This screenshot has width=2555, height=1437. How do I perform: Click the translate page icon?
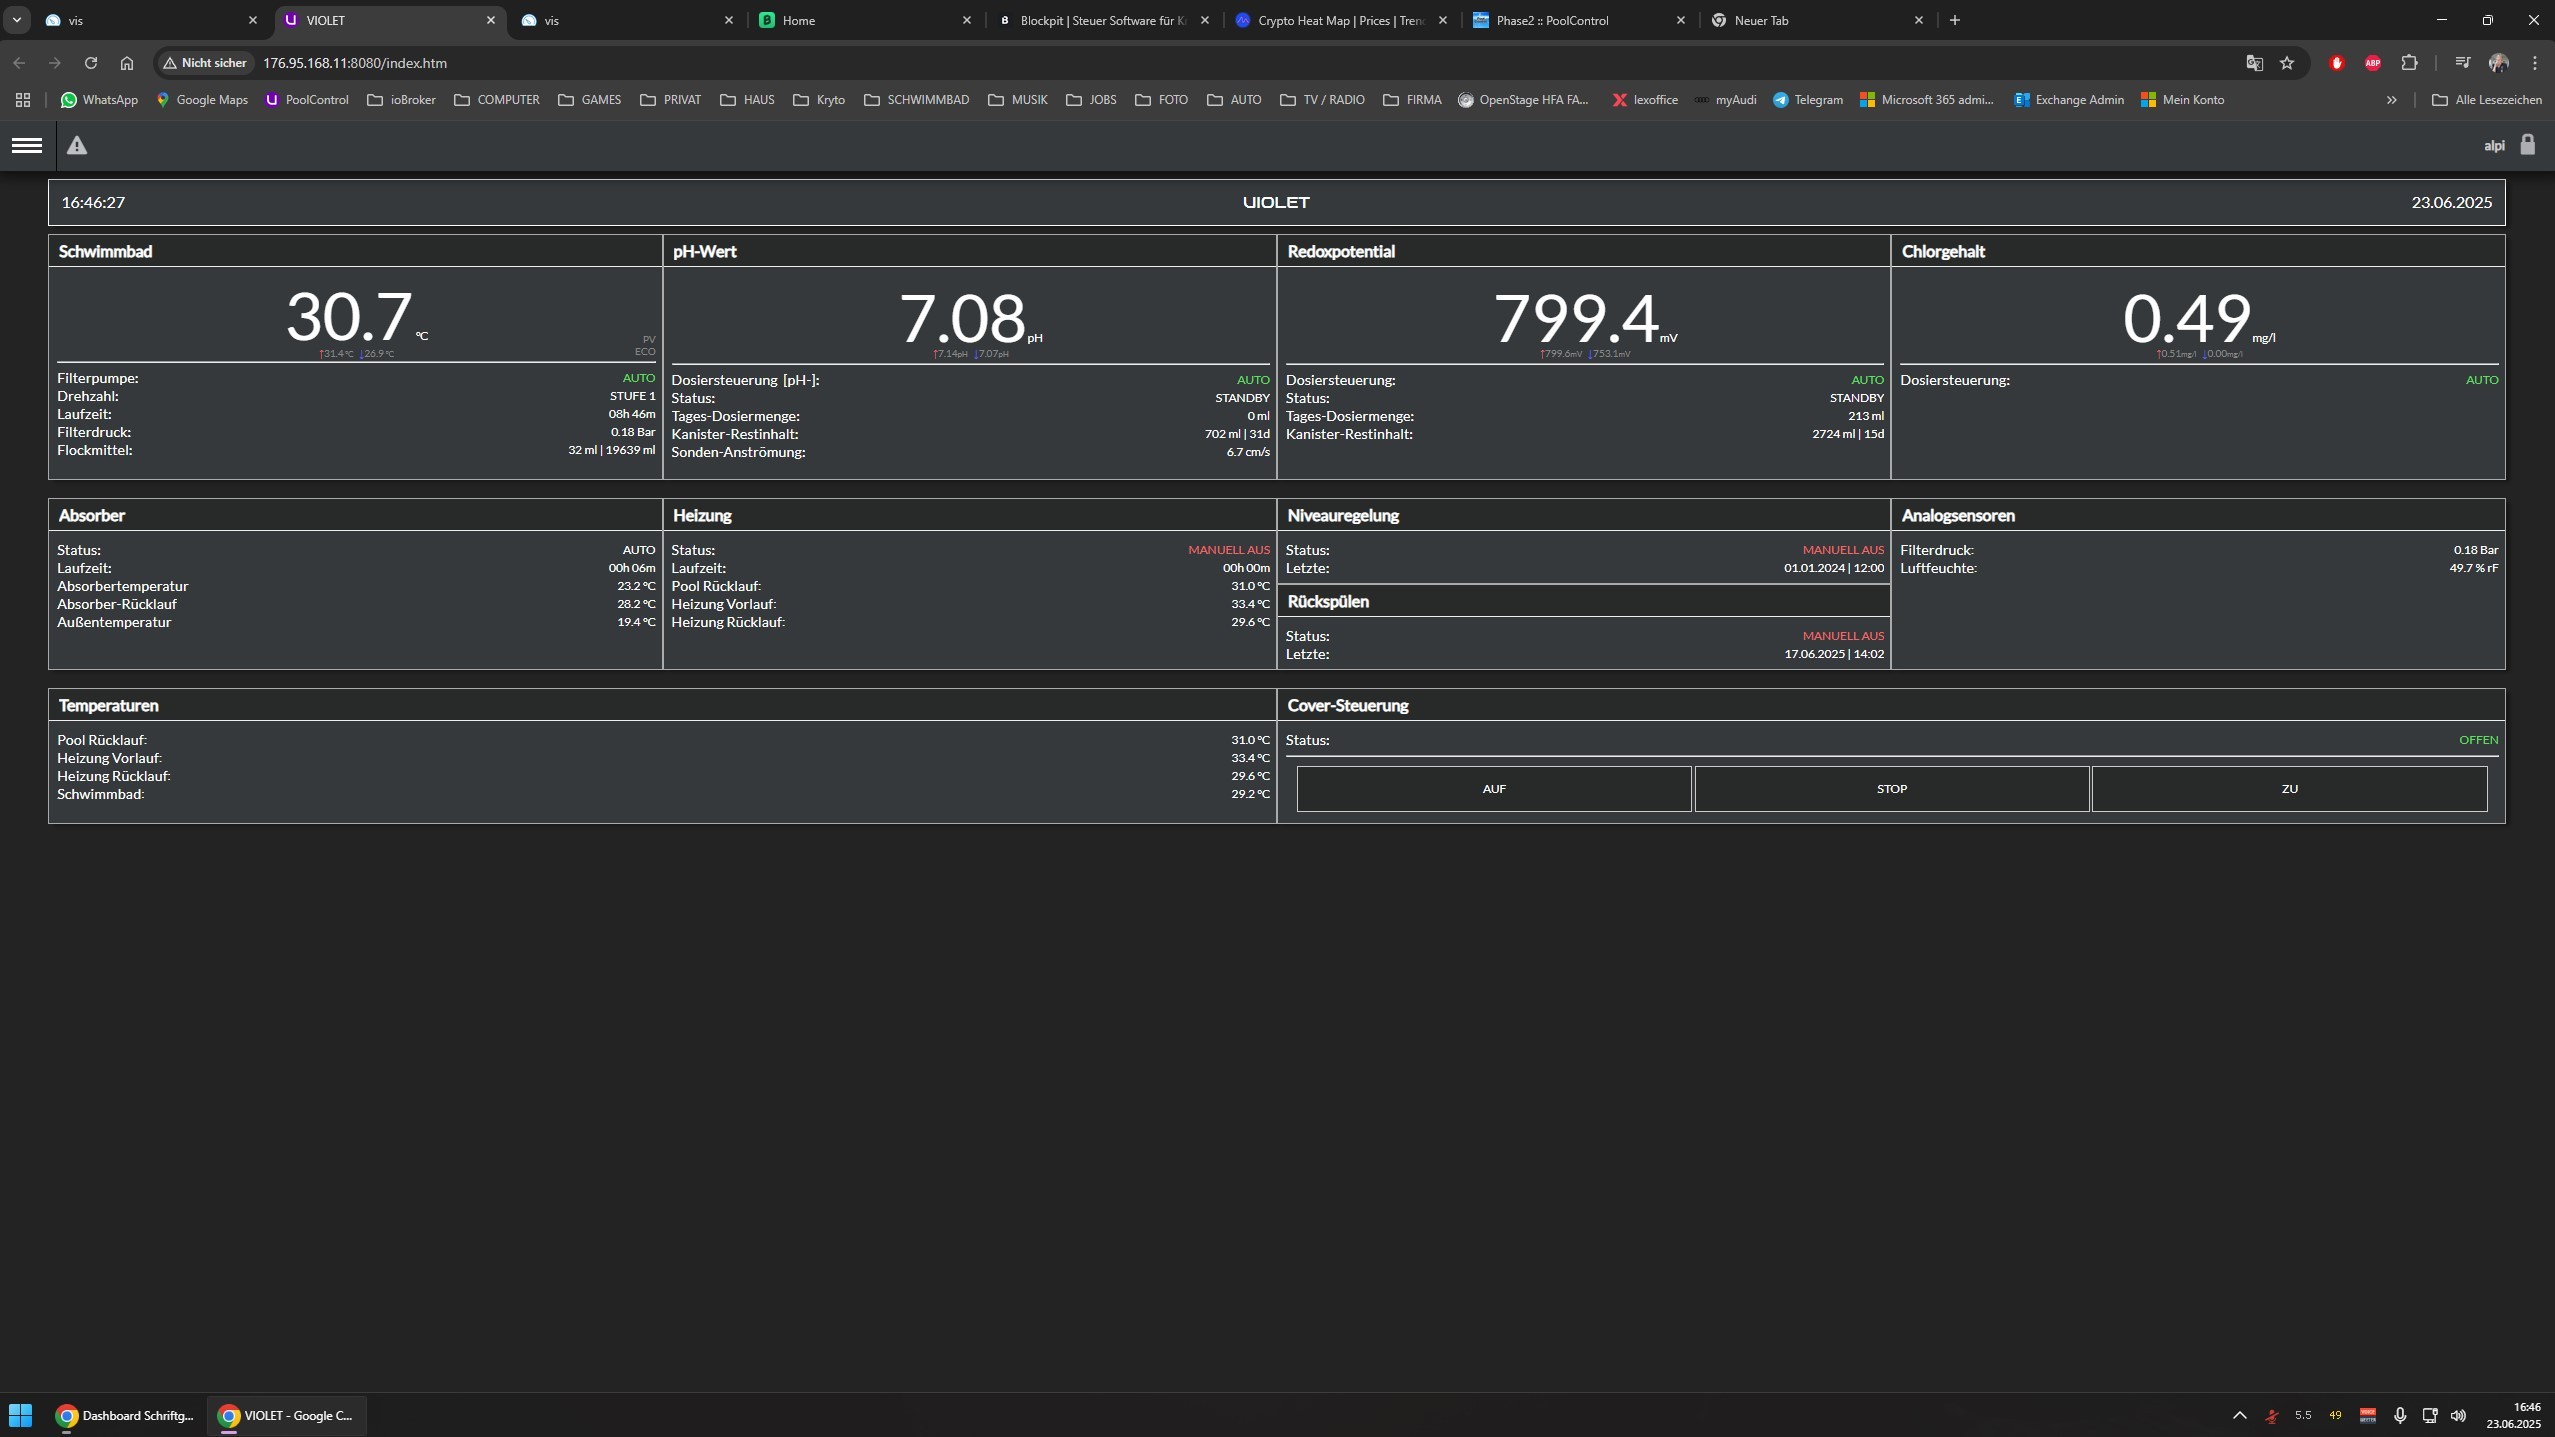coord(2254,63)
